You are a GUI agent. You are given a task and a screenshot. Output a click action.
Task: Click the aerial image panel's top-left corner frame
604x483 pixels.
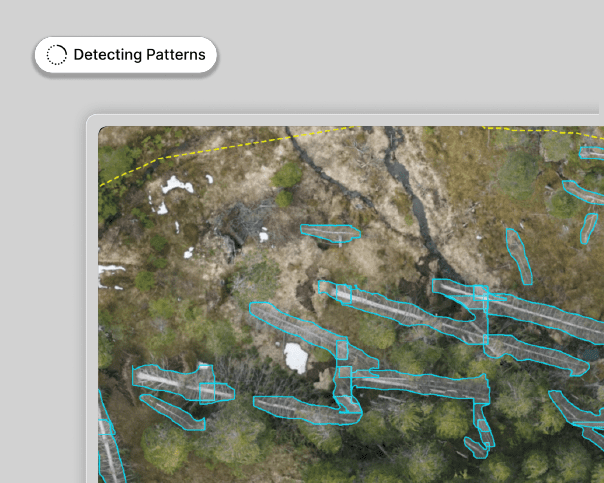[x=93, y=121]
